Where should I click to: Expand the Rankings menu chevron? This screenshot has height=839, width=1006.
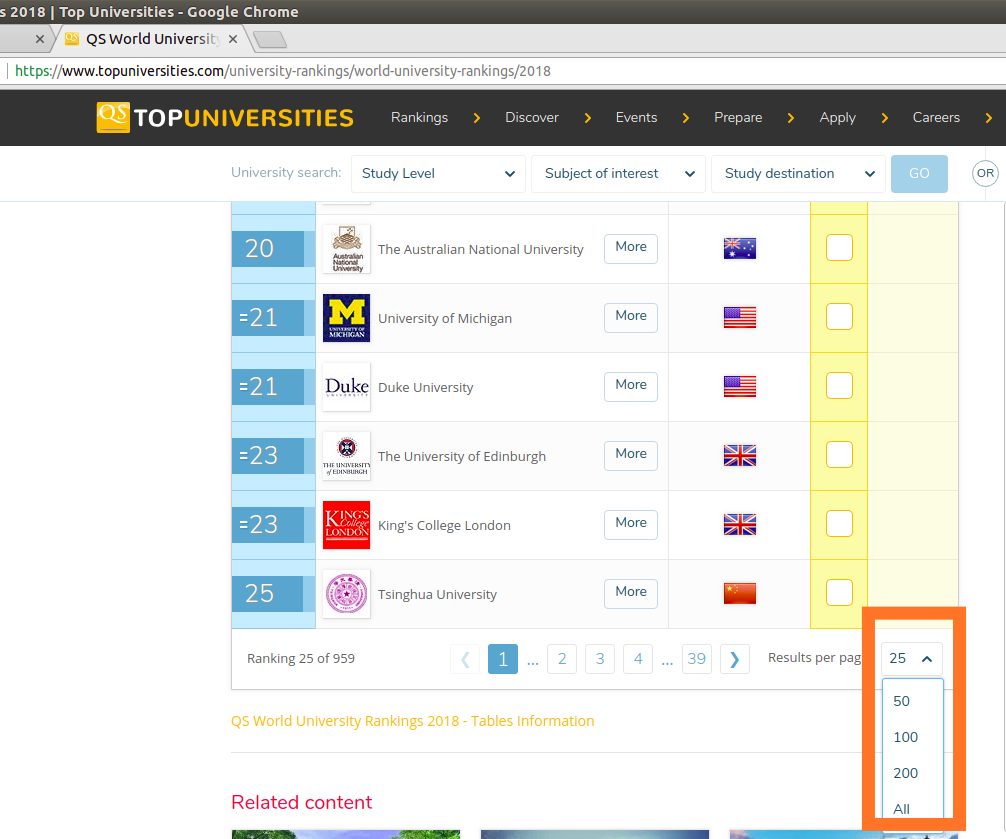pos(477,118)
